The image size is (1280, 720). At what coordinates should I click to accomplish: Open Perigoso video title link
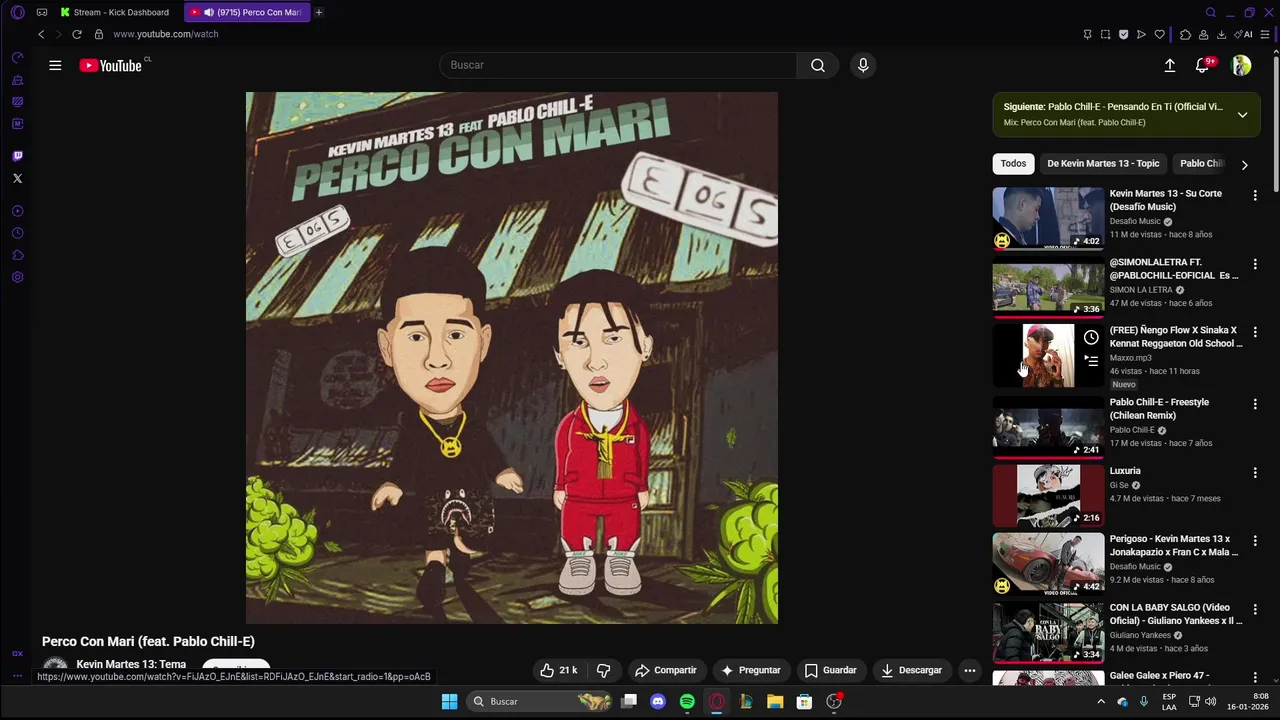tap(1173, 545)
